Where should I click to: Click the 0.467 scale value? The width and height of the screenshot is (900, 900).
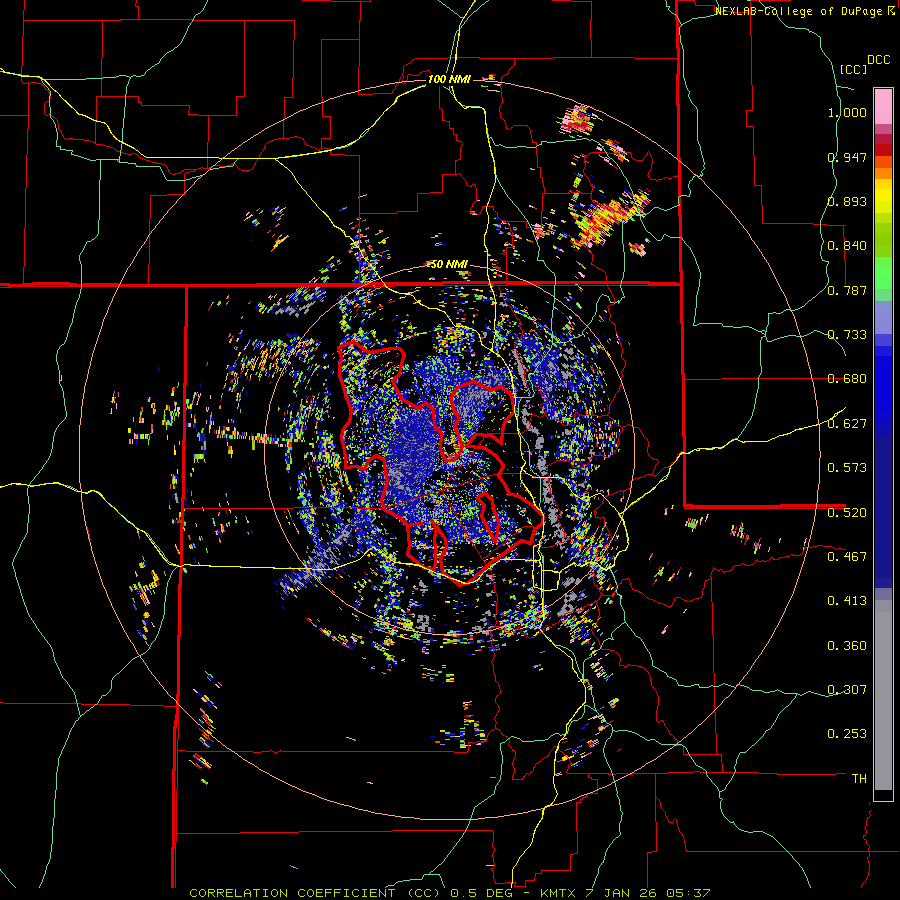(847, 556)
